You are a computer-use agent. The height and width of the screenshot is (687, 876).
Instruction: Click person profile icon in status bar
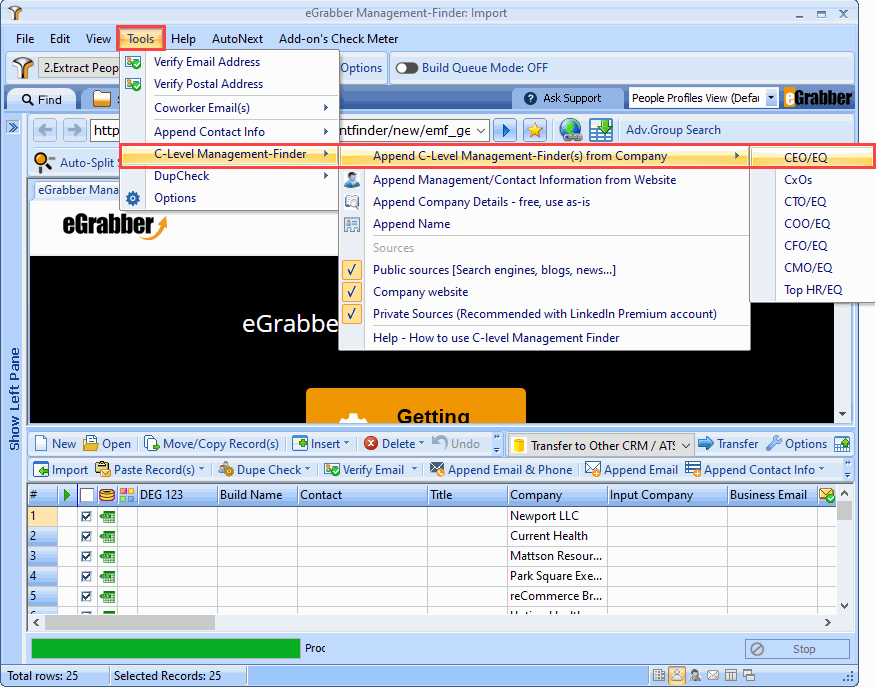(677, 675)
